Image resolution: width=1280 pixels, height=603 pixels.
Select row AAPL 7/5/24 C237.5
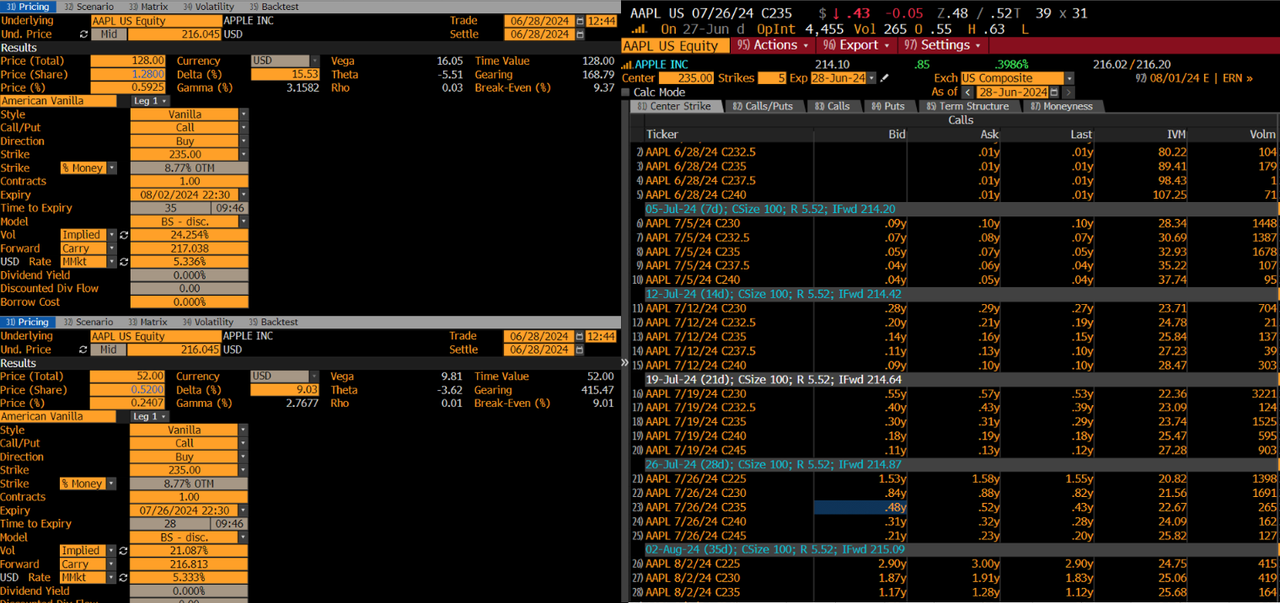point(955,266)
